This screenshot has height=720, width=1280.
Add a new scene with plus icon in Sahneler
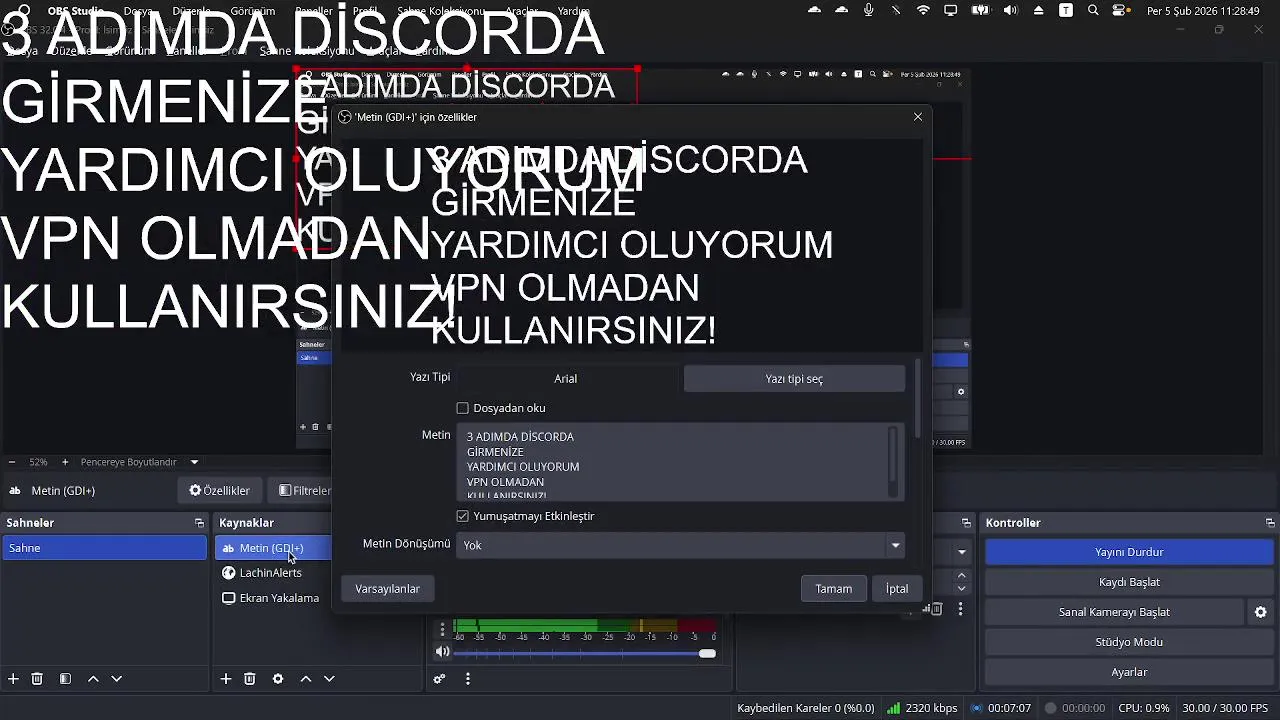pyautogui.click(x=13, y=679)
